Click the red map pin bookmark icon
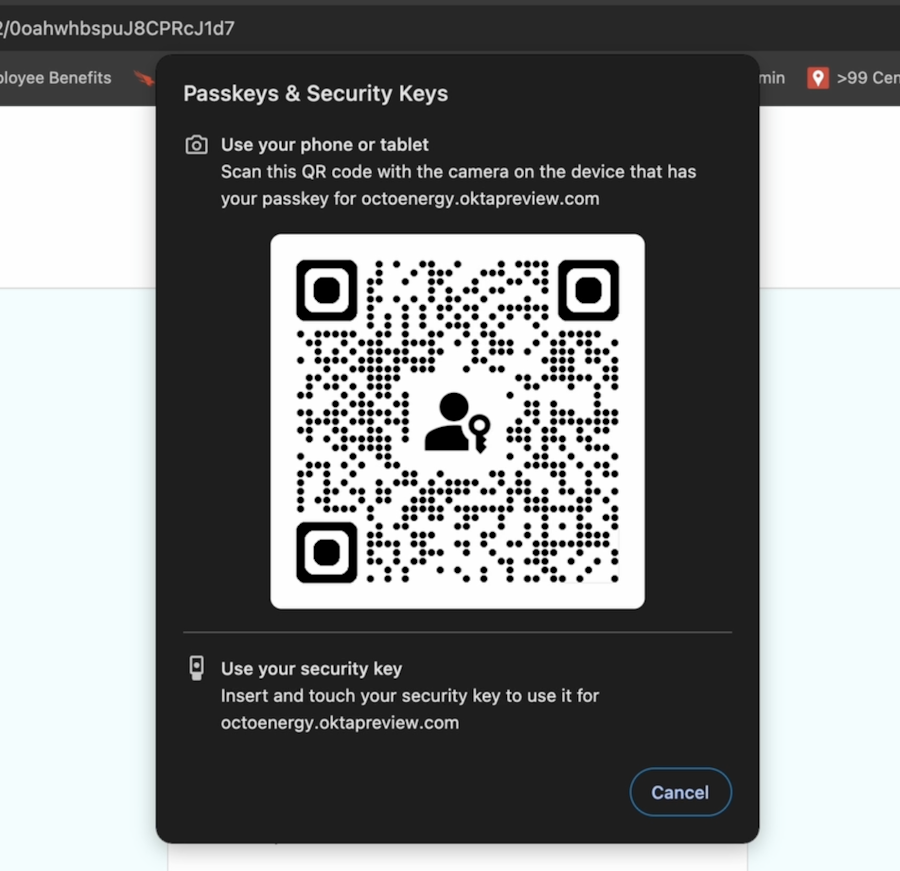900x871 pixels. [818, 78]
